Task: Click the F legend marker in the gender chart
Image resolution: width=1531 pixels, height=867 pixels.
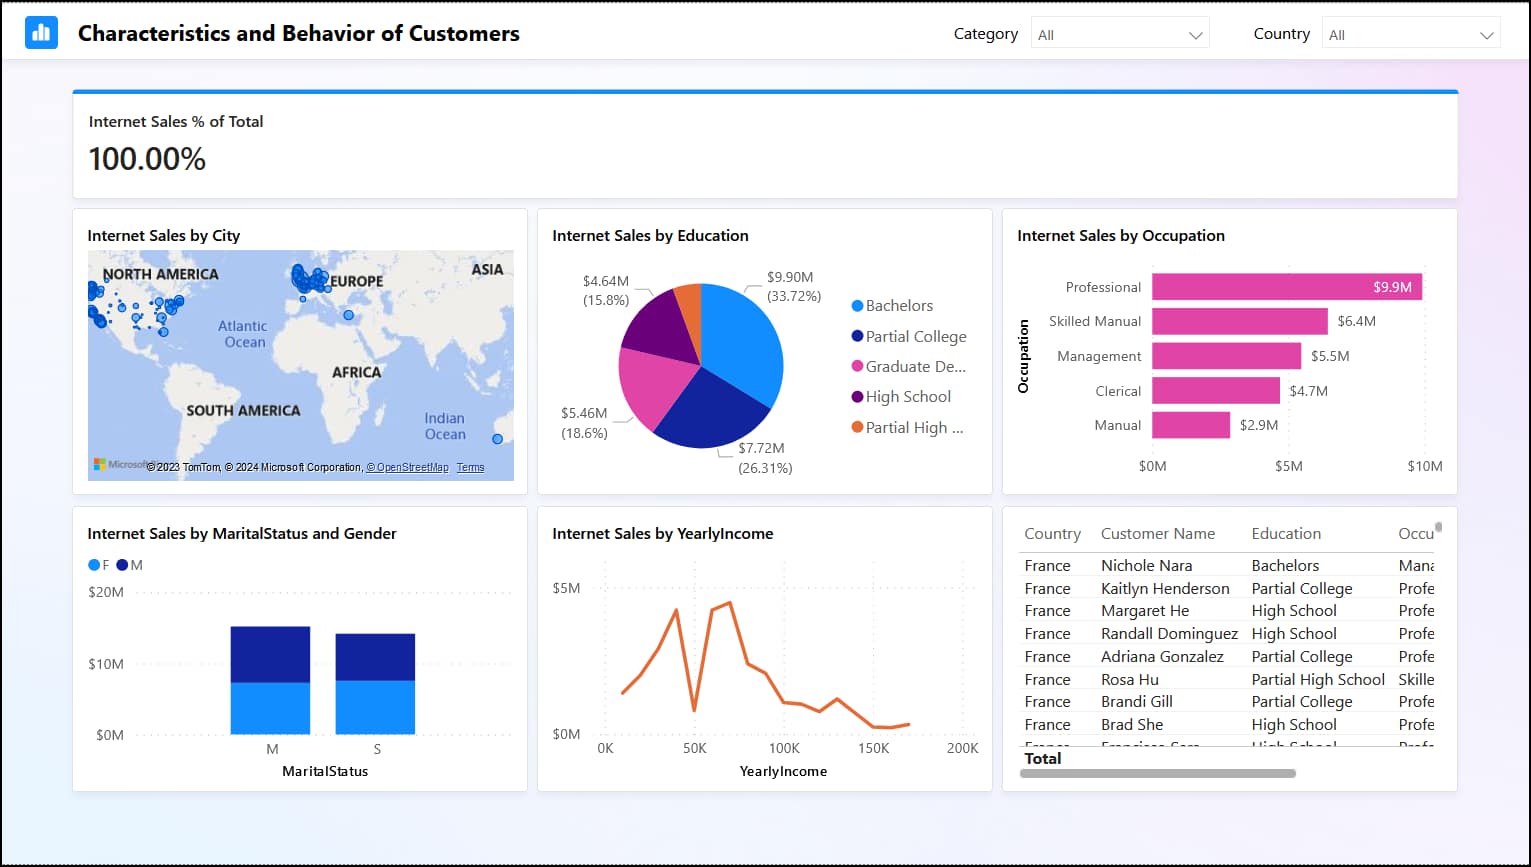Action: (x=92, y=565)
